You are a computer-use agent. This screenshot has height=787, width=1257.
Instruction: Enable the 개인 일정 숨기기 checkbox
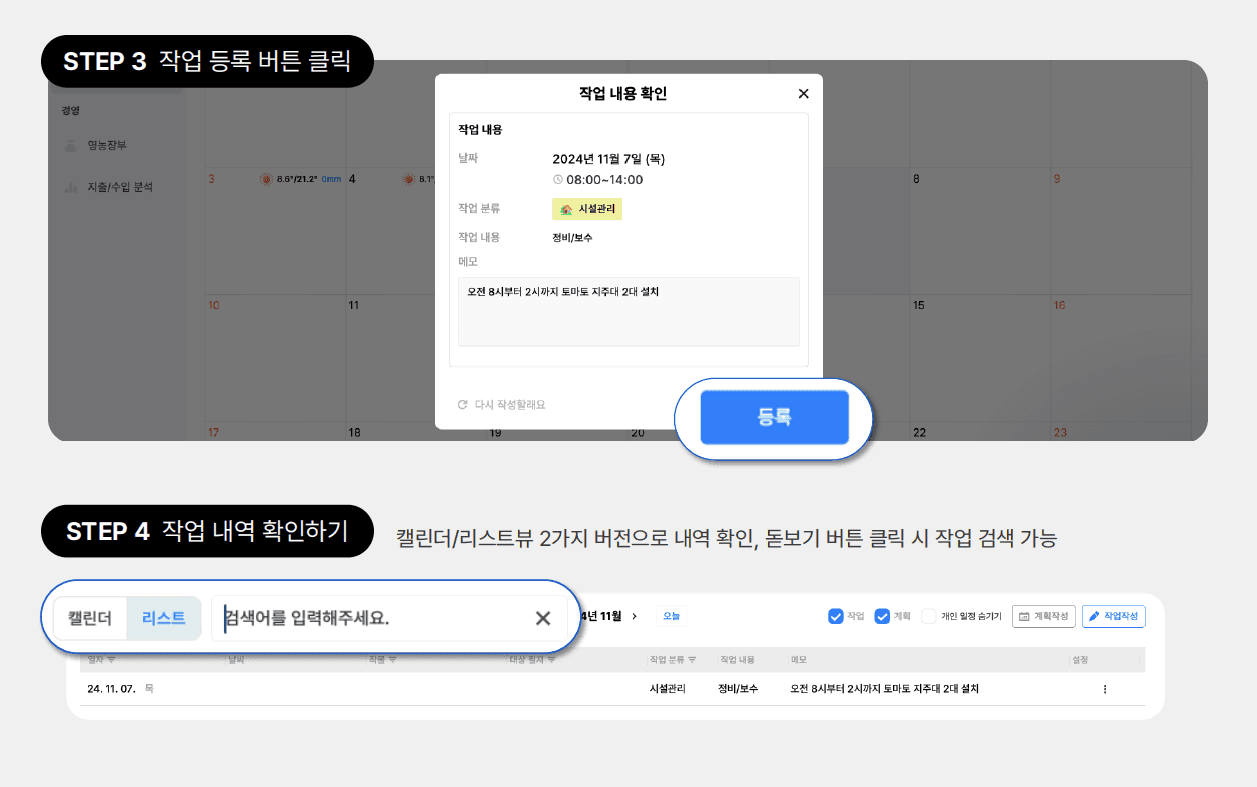pos(928,616)
